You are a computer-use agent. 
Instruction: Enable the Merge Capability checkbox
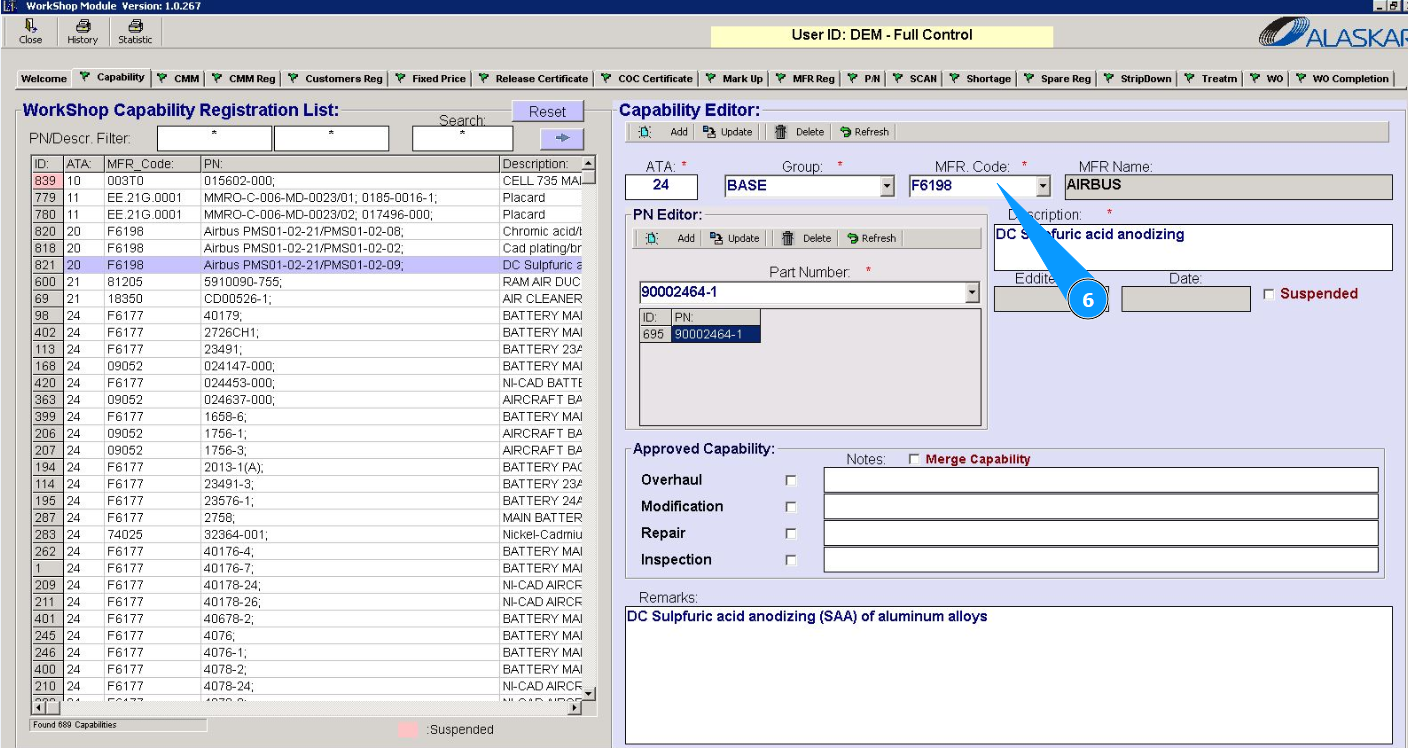[914, 459]
